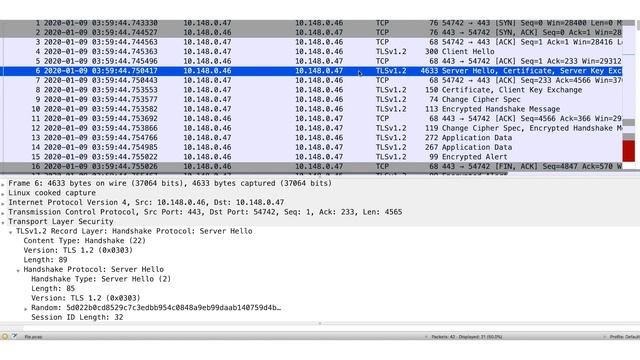
Task: Expand the Internet Protocol Version 4 row
Action: pyautogui.click(x=3, y=203)
